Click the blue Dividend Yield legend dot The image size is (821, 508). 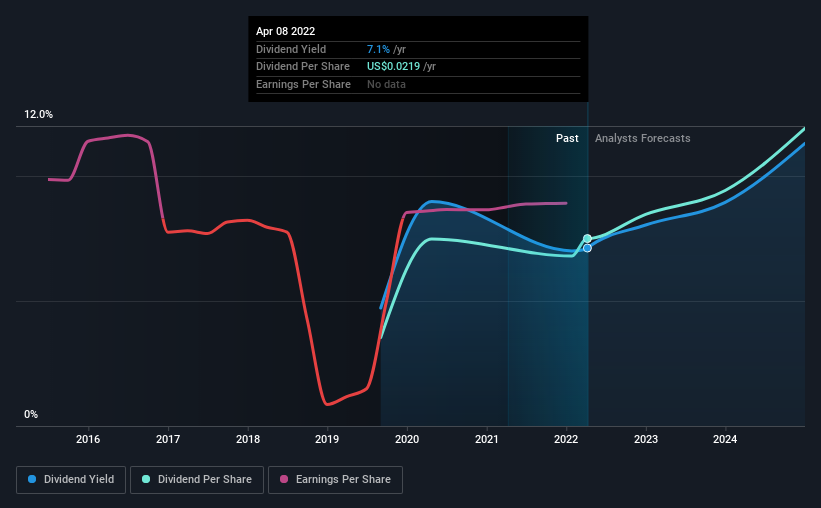pos(32,479)
